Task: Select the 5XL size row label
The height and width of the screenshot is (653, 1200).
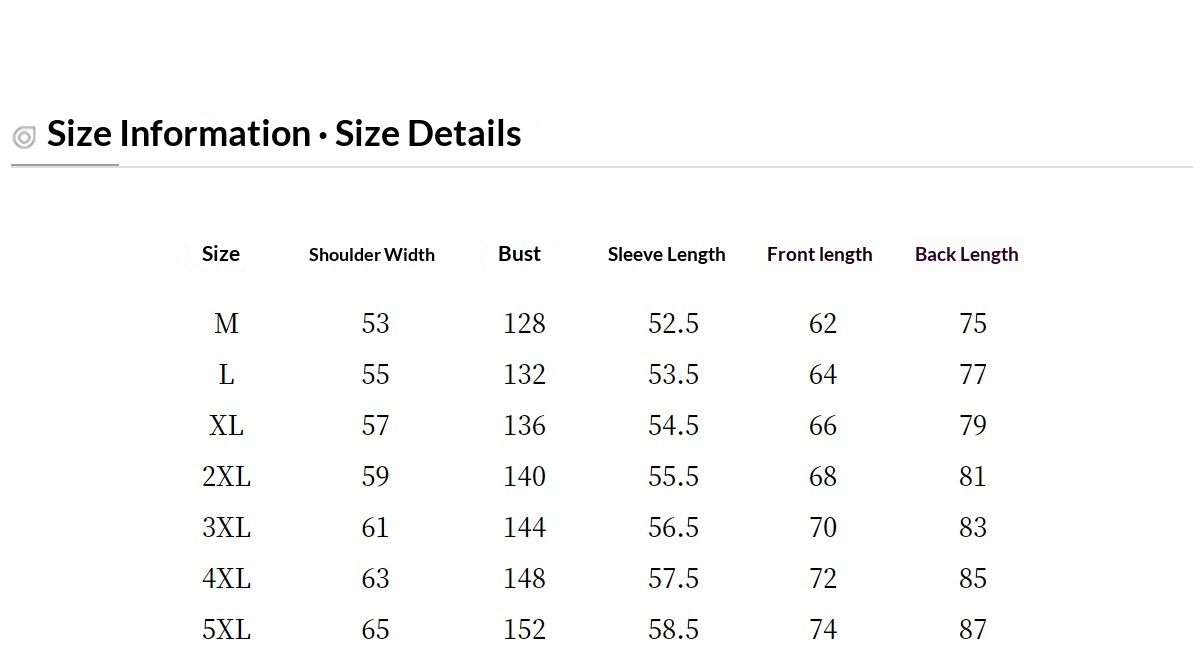Action: click(226, 630)
